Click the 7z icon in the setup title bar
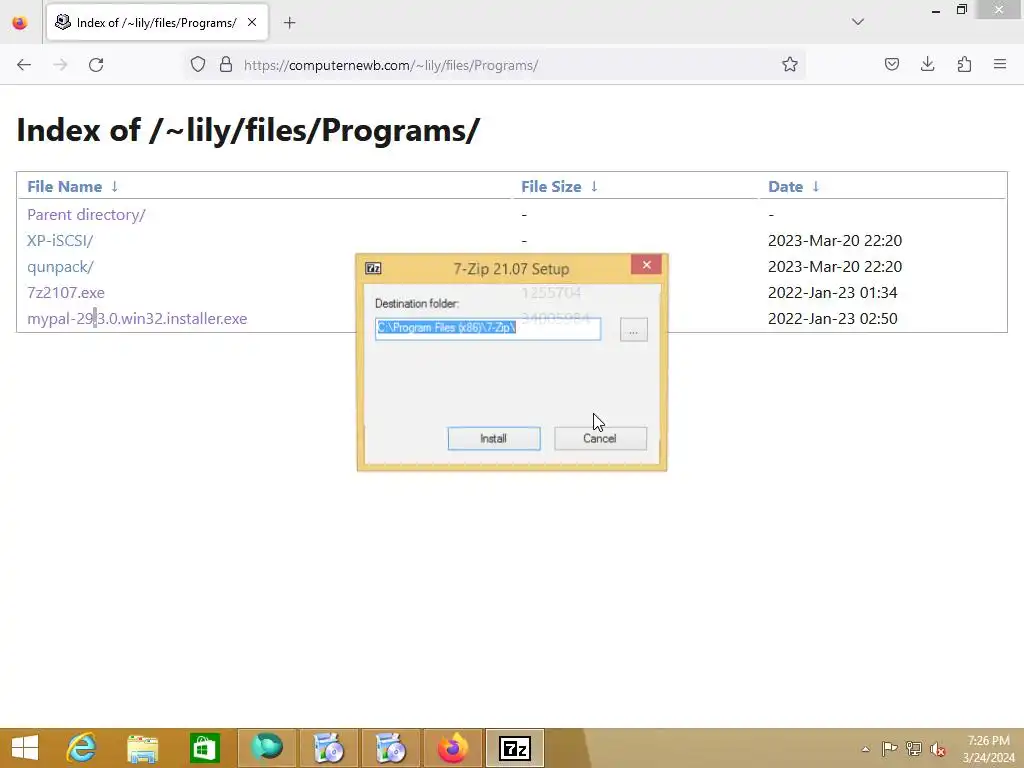1024x768 pixels. pos(373,268)
